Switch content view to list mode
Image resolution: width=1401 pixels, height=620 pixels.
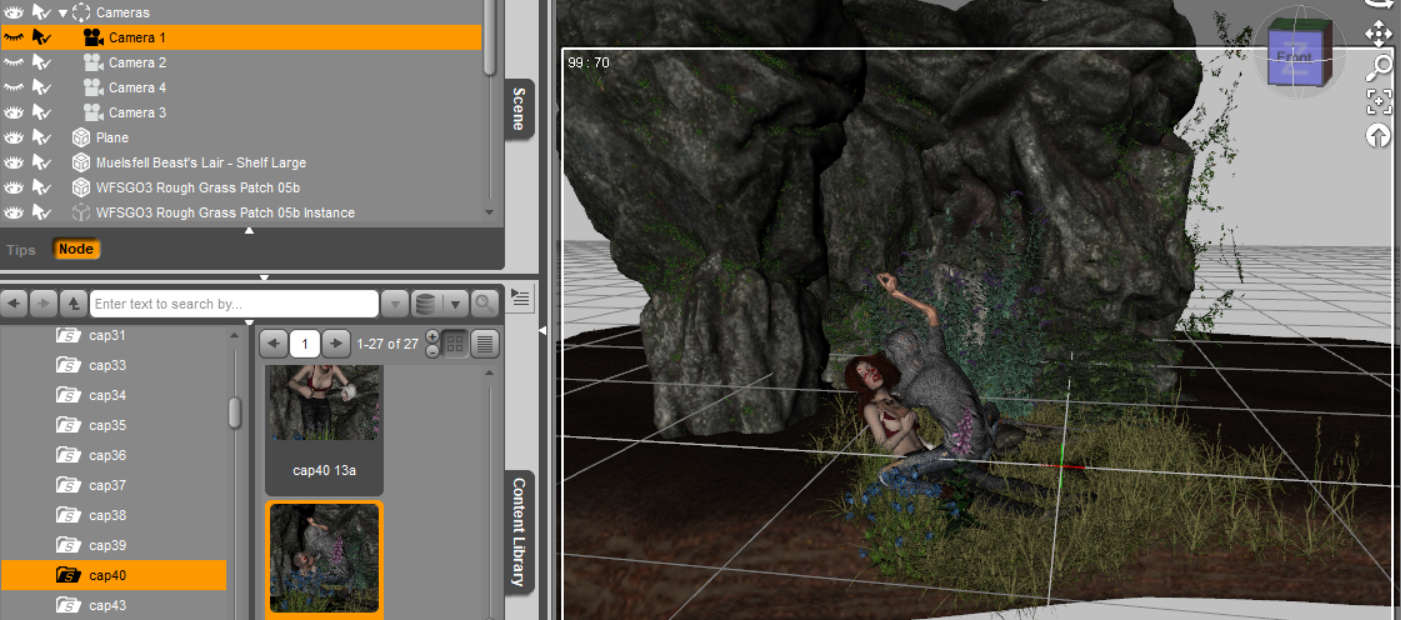click(485, 344)
